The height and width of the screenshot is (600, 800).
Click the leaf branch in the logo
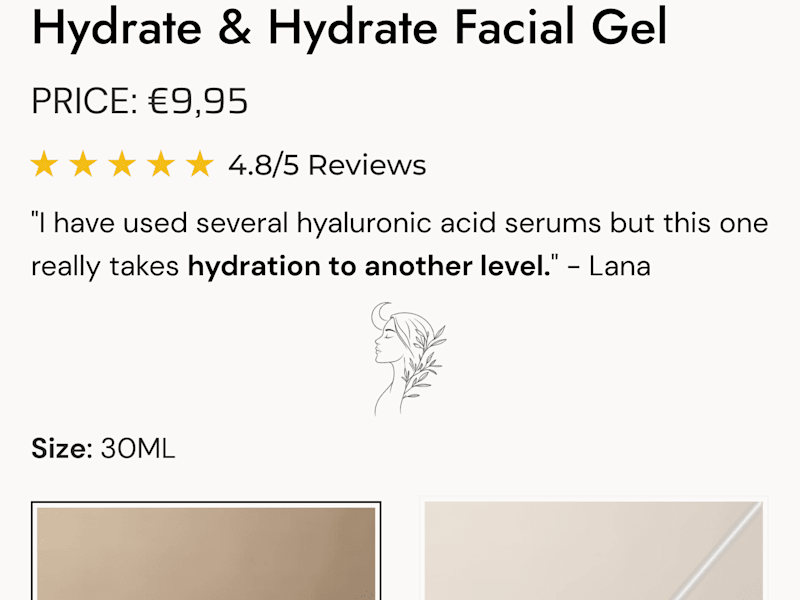pyautogui.click(x=423, y=362)
